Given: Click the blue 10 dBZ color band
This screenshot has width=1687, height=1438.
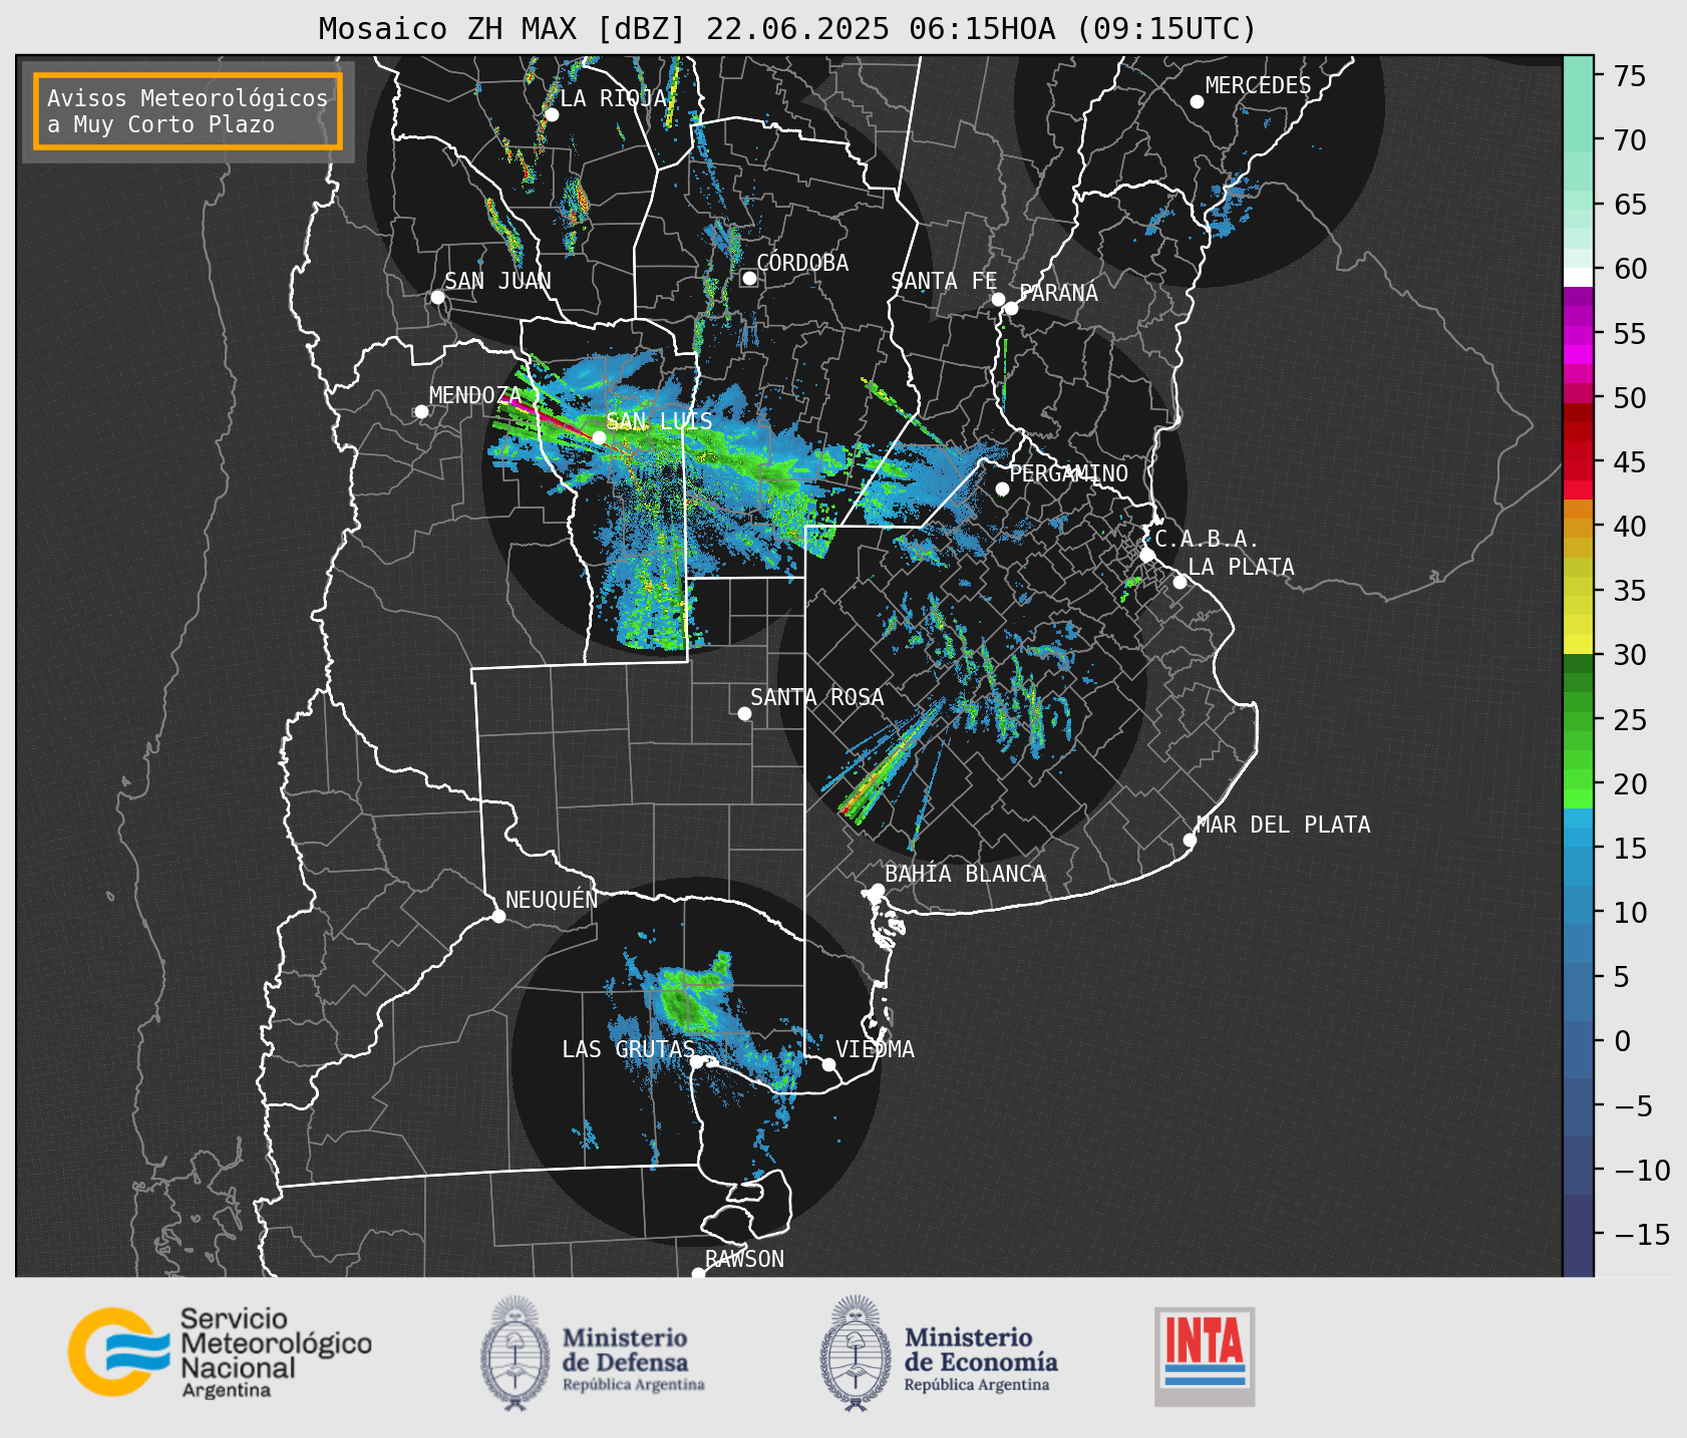Looking at the screenshot, I should 1578,912.
